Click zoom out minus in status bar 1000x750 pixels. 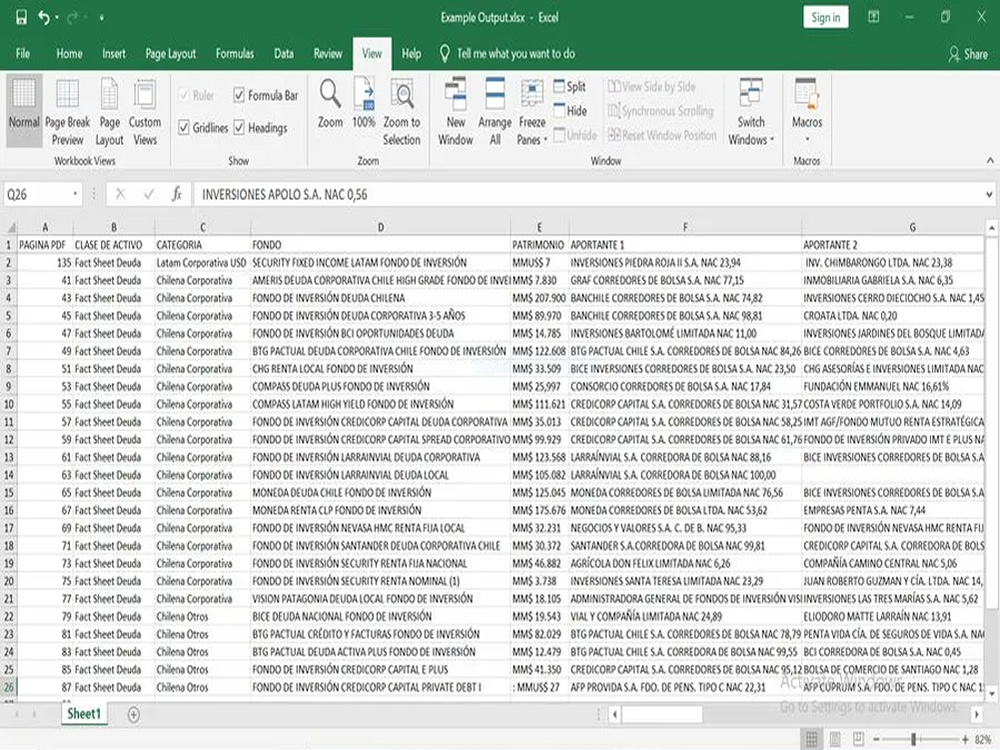pyautogui.click(x=877, y=739)
